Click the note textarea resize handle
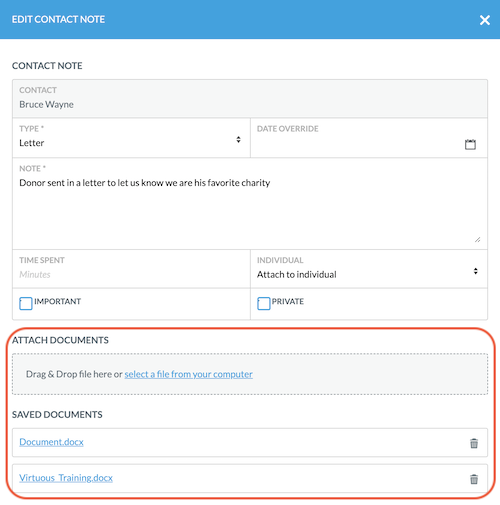The image size is (500, 505). 477,239
